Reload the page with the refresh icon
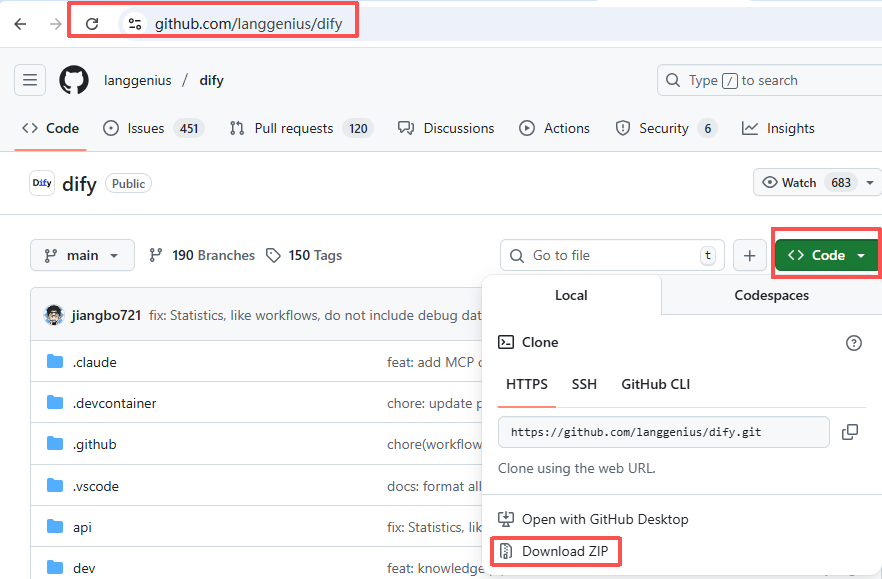 tap(92, 24)
